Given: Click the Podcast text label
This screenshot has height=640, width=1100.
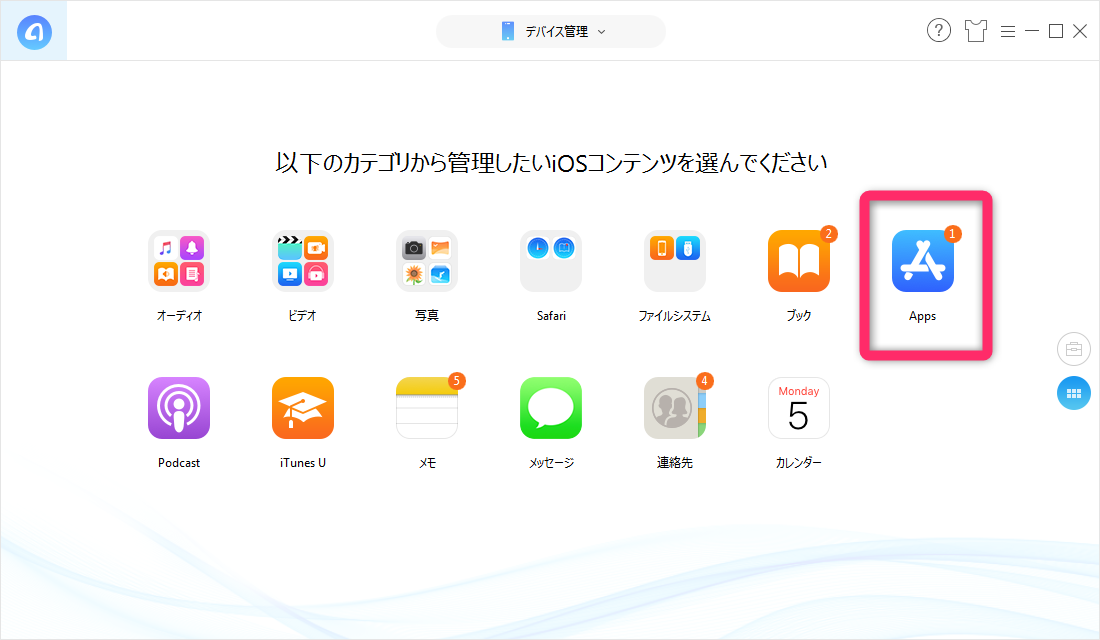Looking at the screenshot, I should [x=179, y=462].
